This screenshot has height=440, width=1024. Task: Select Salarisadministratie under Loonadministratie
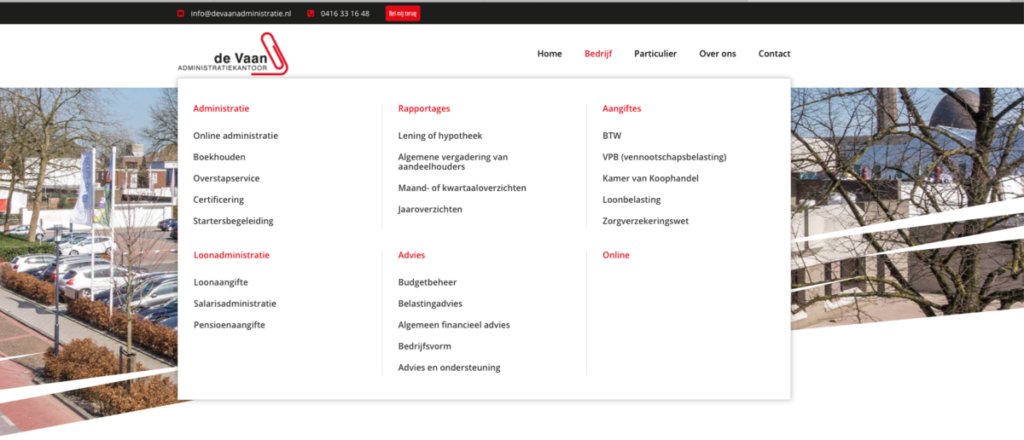pyautogui.click(x=234, y=303)
